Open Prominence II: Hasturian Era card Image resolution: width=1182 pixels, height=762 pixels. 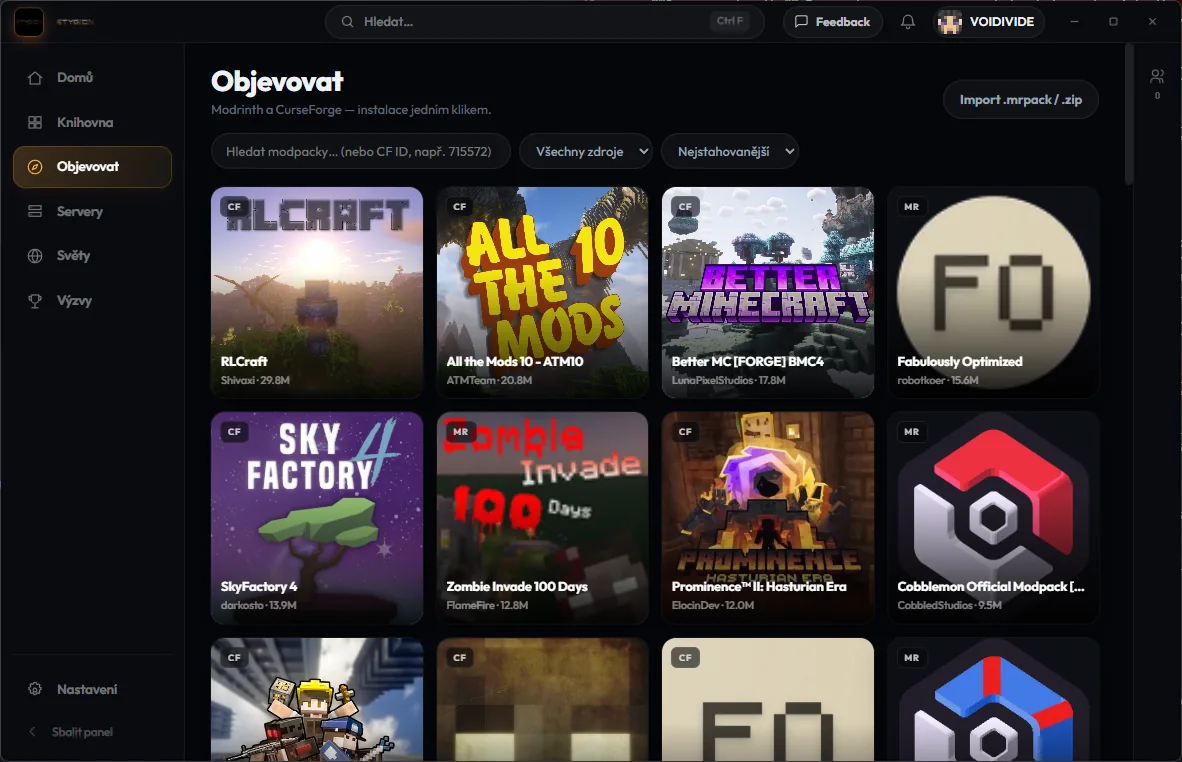[x=767, y=518]
